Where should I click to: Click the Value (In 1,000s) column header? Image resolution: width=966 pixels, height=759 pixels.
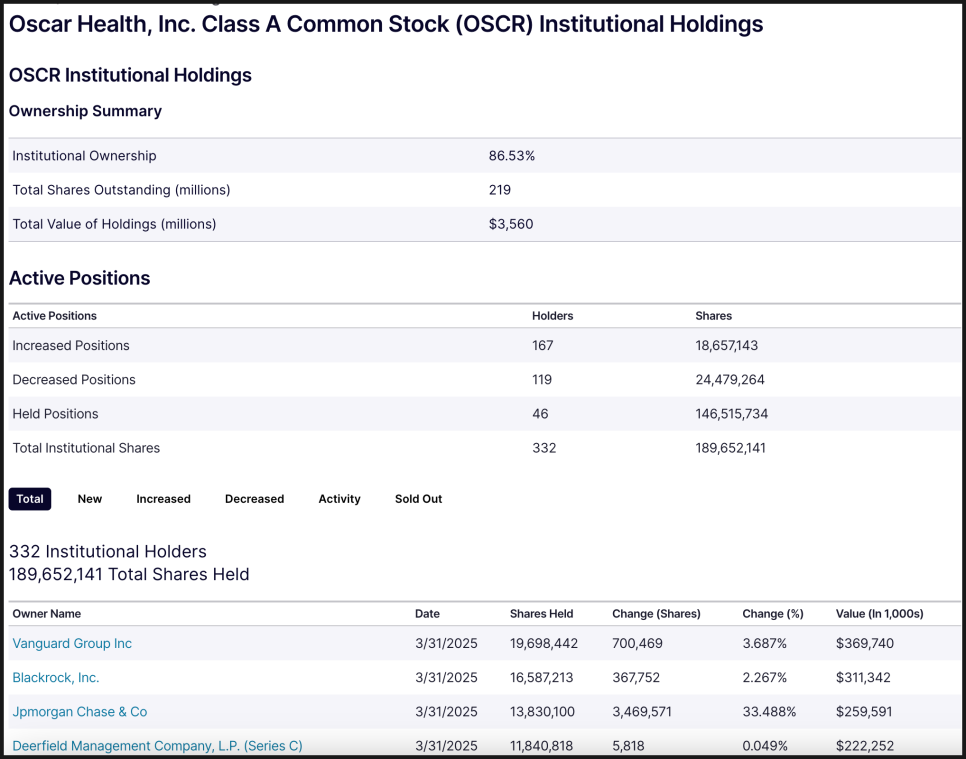[880, 614]
